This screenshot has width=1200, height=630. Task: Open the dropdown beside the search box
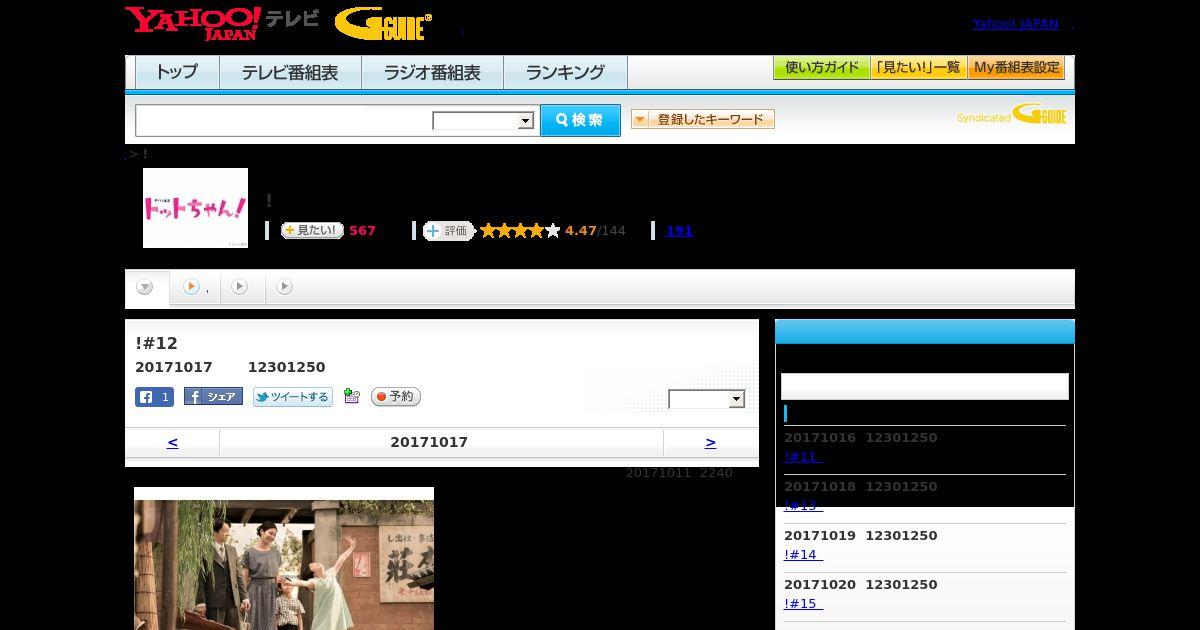point(484,121)
